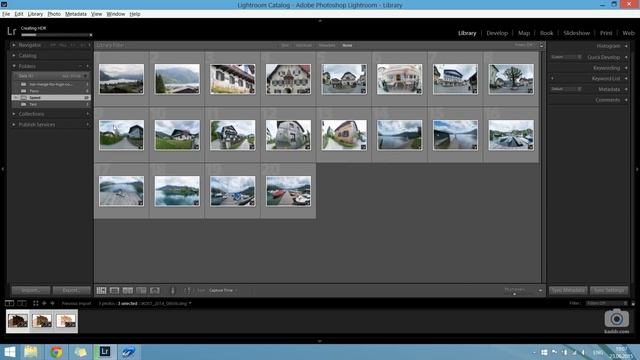640x360 pixels.
Task: Switch to the Map module
Action: tap(524, 33)
